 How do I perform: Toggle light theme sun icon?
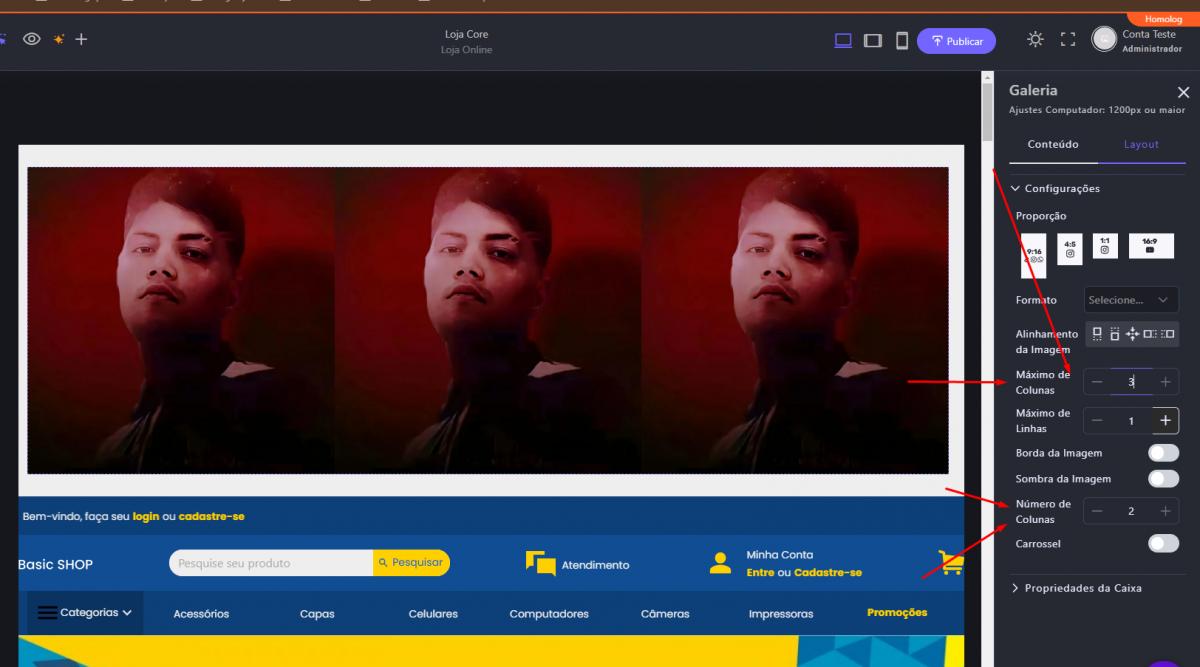1035,40
